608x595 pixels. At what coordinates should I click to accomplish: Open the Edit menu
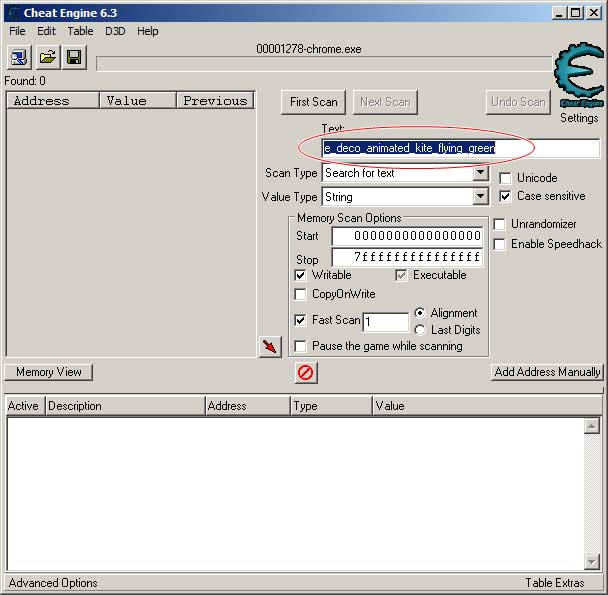46,31
